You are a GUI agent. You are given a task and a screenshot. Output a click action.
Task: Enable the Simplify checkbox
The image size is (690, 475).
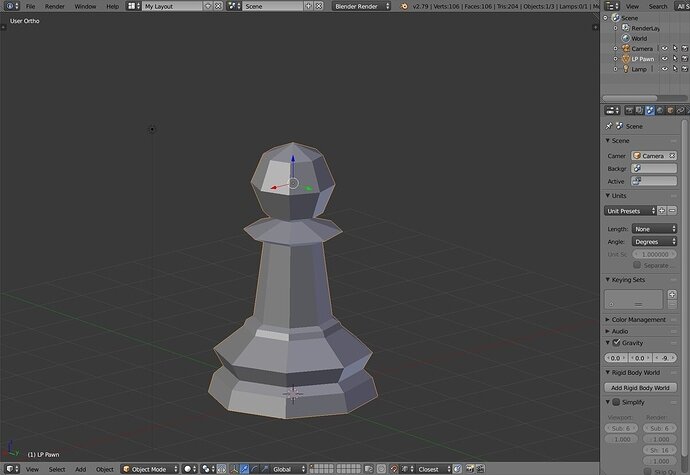(x=616, y=402)
